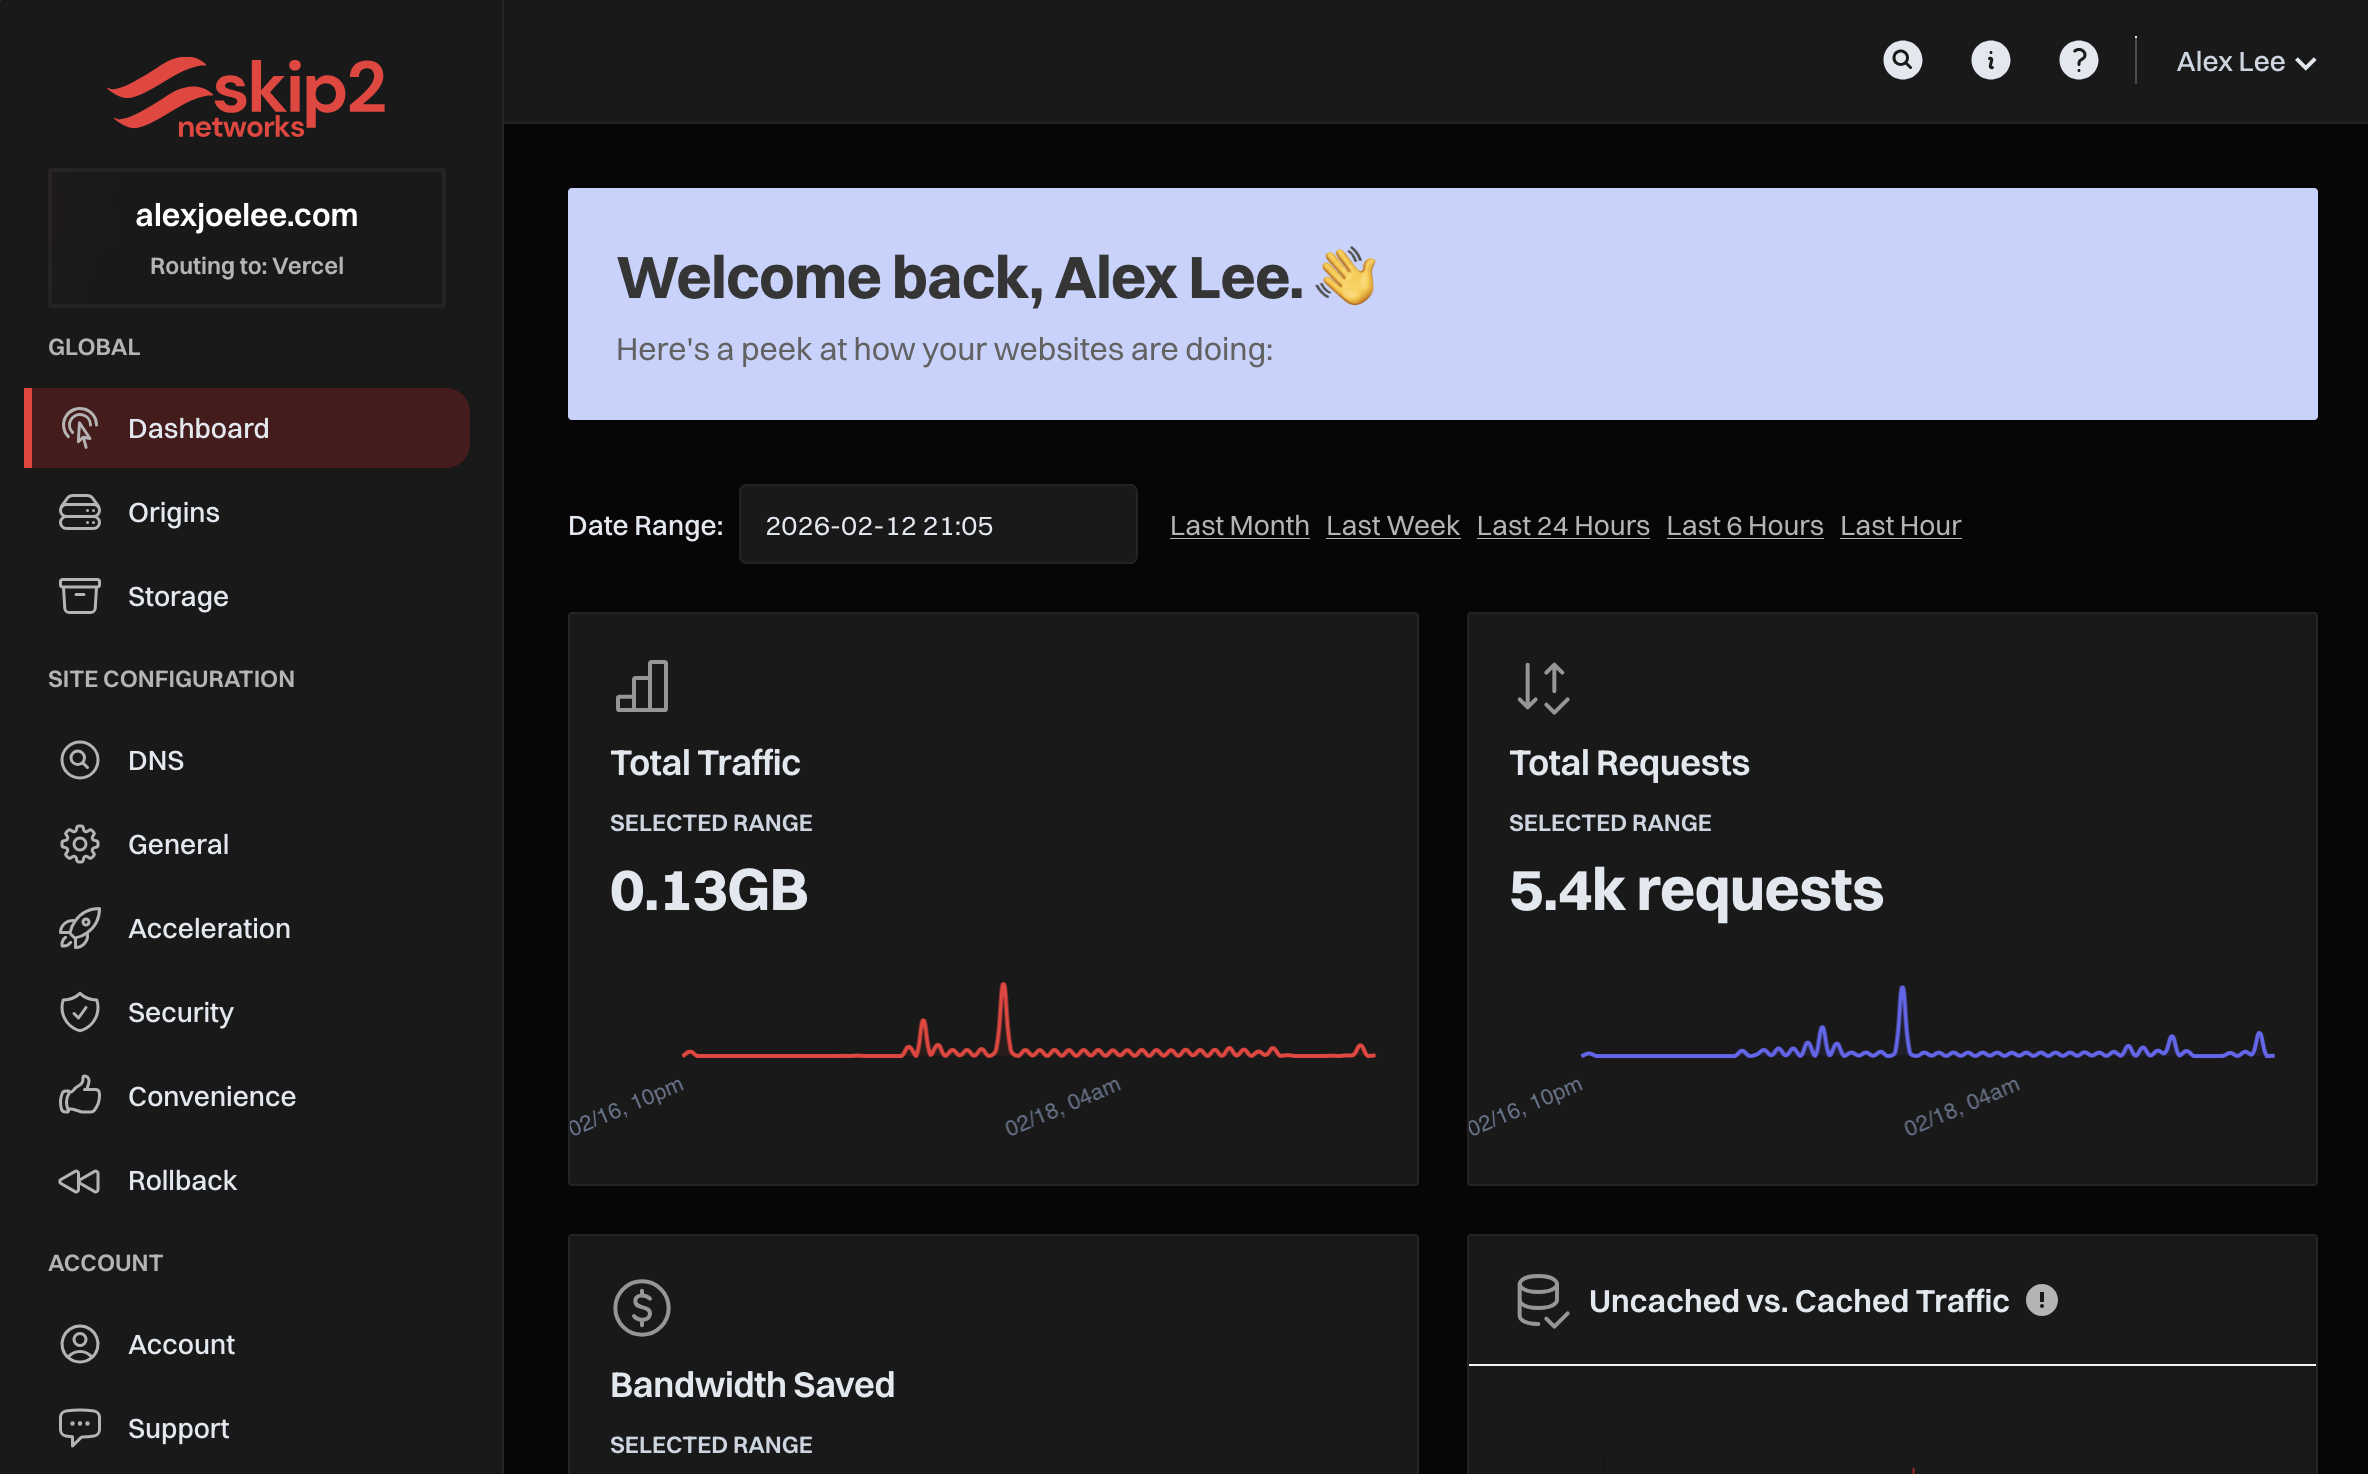Select DNS in the sidebar

(155, 760)
